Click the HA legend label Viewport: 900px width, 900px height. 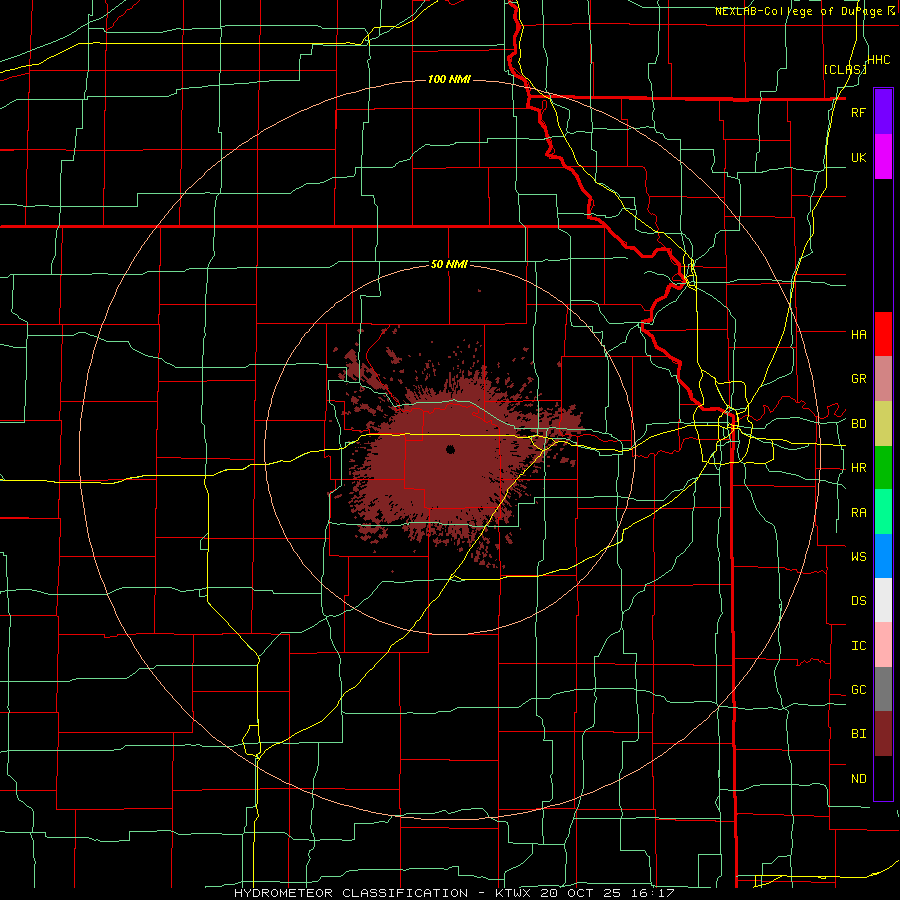pos(858,335)
